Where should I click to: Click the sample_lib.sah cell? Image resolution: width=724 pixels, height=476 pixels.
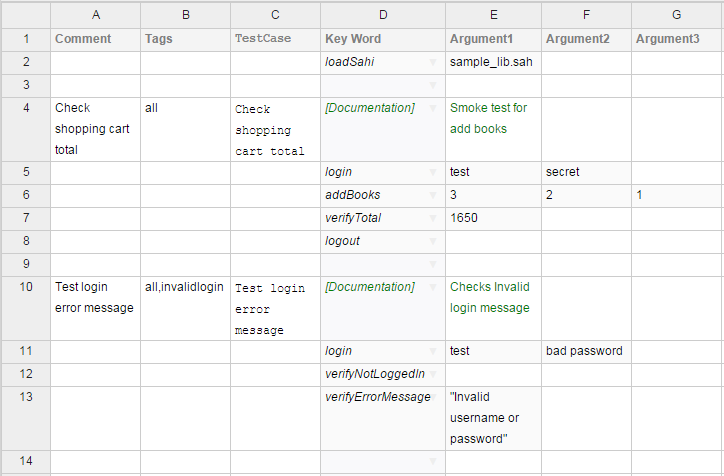click(493, 62)
